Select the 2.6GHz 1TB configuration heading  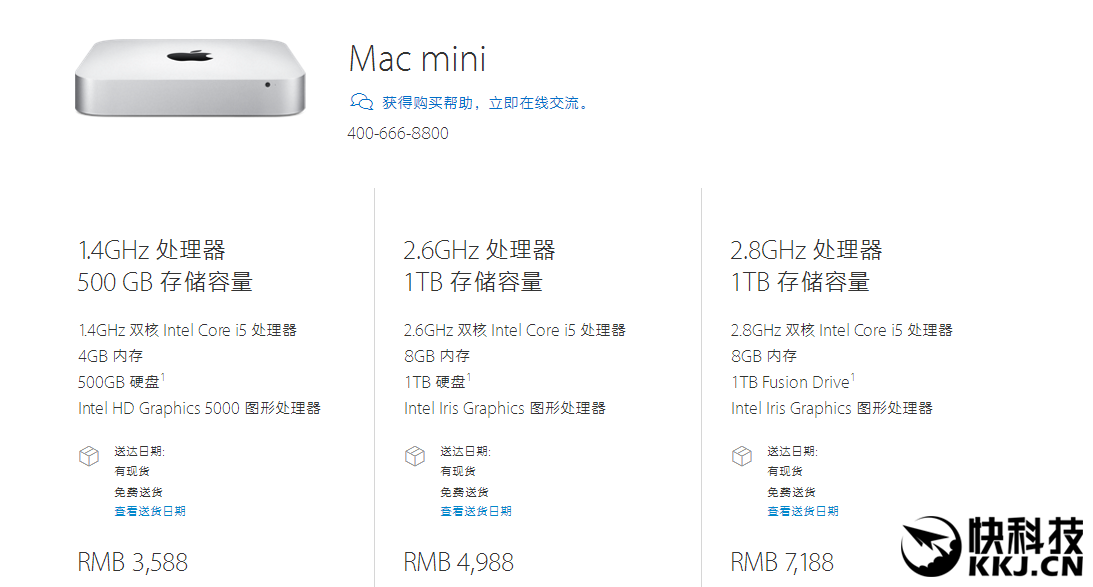pyautogui.click(x=479, y=266)
